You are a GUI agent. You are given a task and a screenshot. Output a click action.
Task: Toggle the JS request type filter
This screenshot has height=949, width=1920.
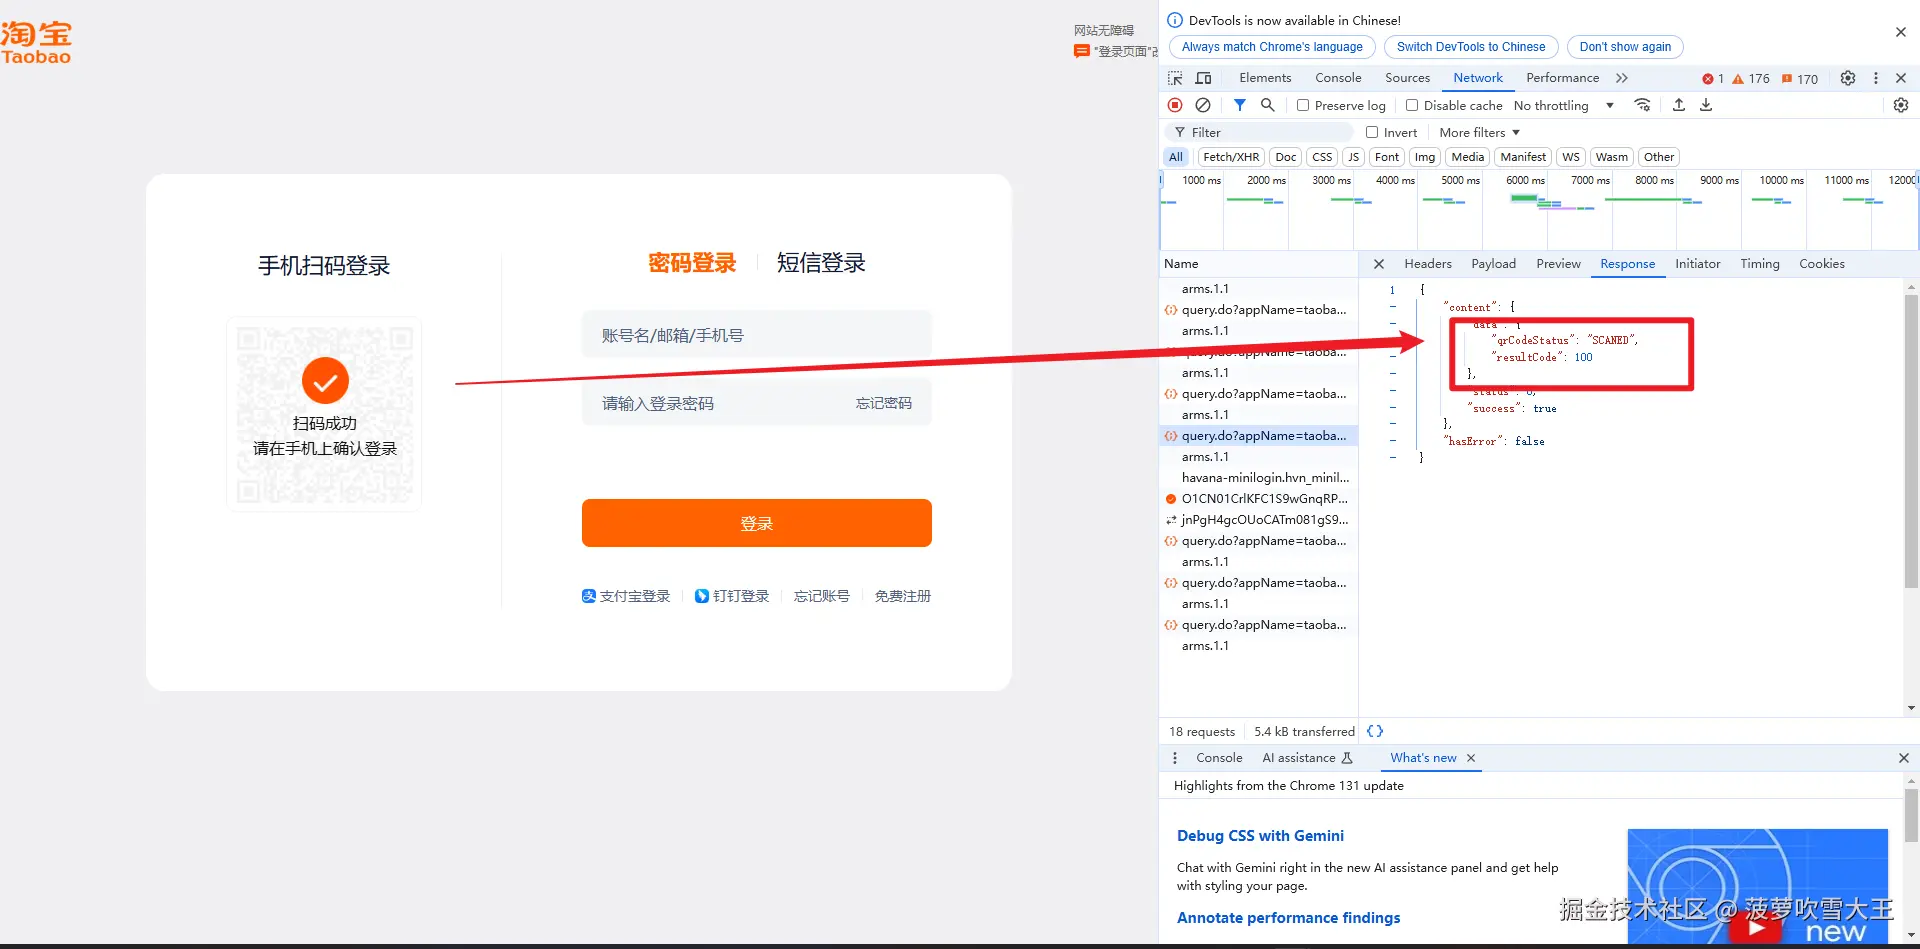point(1353,157)
